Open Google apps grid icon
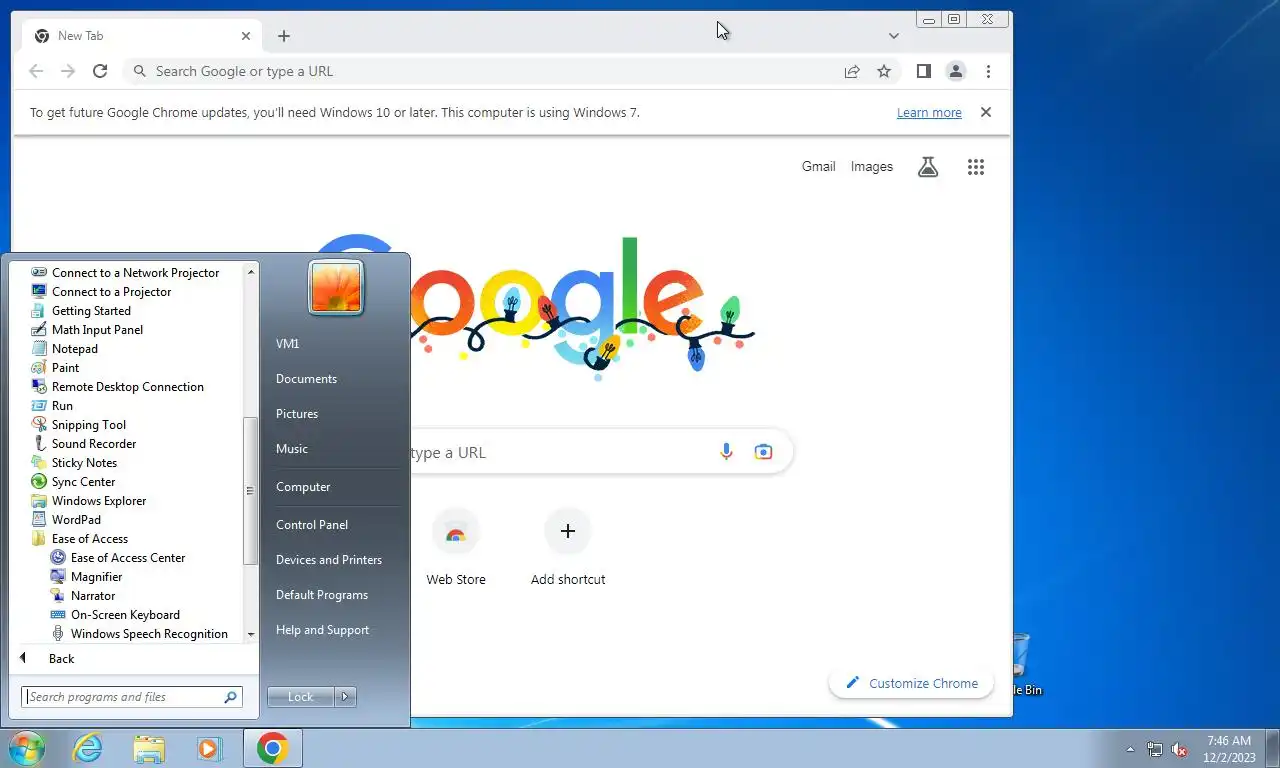 point(976,167)
